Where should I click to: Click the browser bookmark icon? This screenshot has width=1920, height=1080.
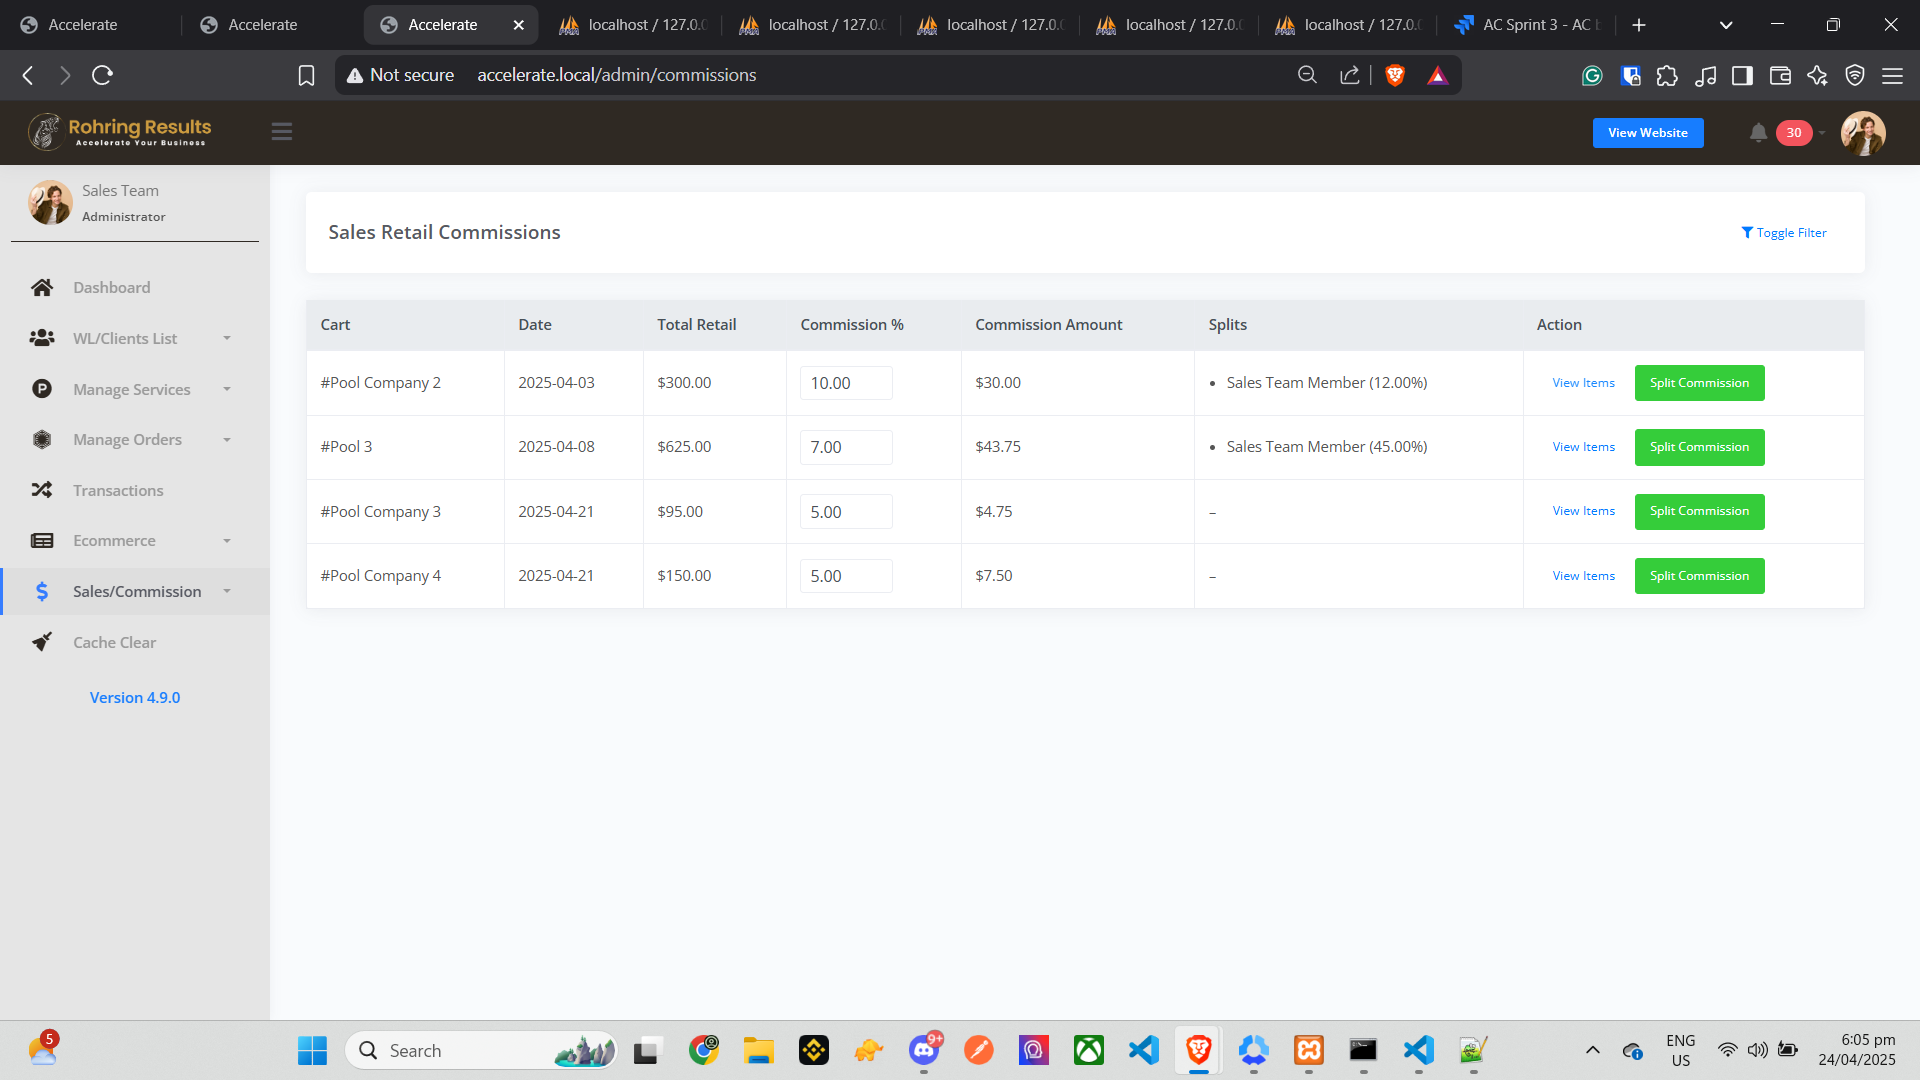pos(307,75)
